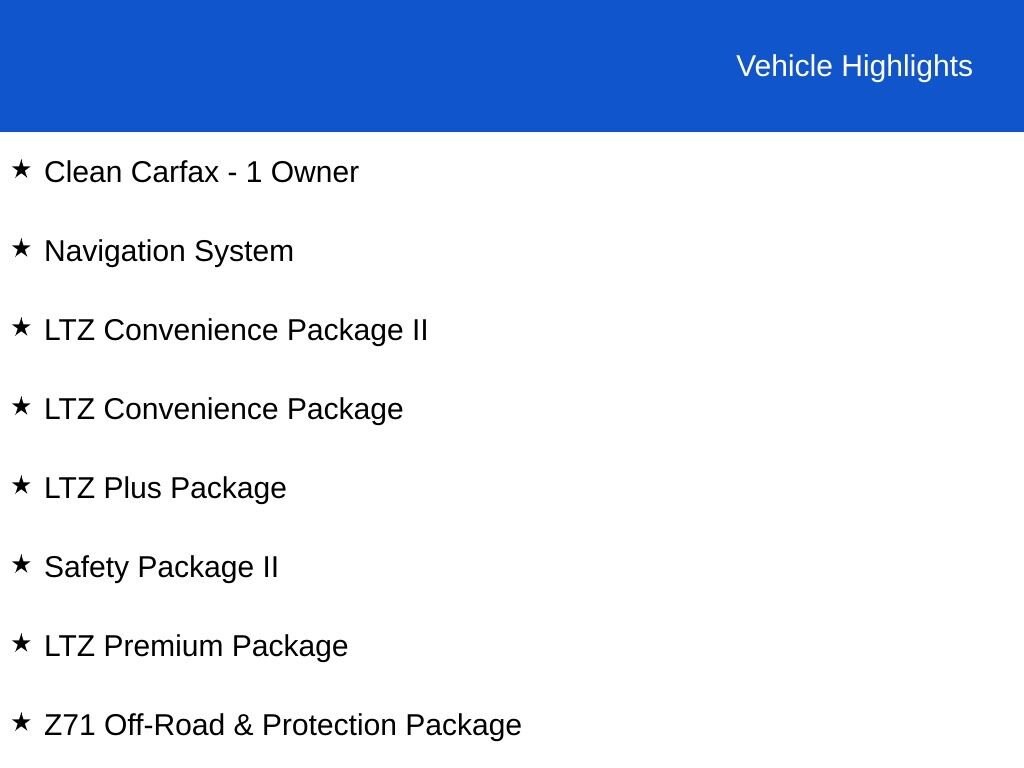Select the star before LTZ Premium Package
The width and height of the screenshot is (1024, 768).
coord(21,643)
